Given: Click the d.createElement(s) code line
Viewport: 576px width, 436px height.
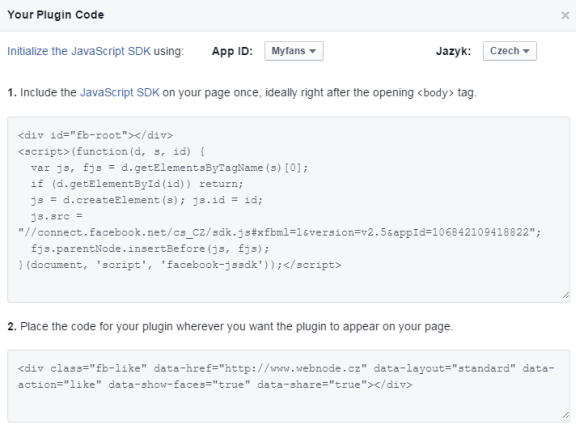Looking at the screenshot, I should [147, 200].
